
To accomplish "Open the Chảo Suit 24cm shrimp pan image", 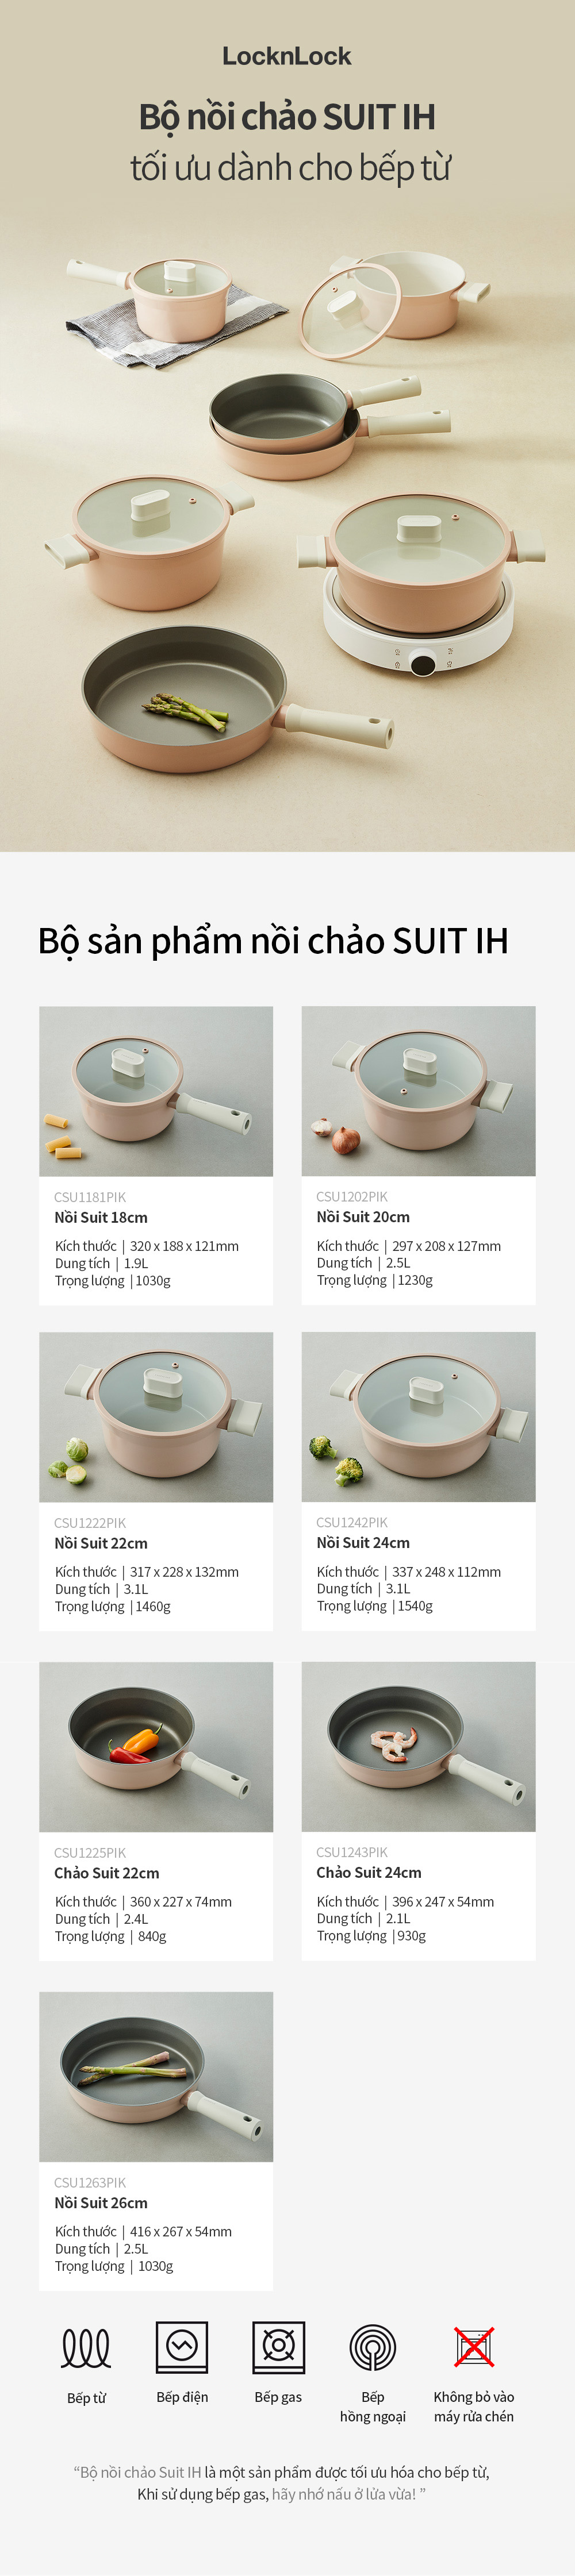I will click(418, 1747).
